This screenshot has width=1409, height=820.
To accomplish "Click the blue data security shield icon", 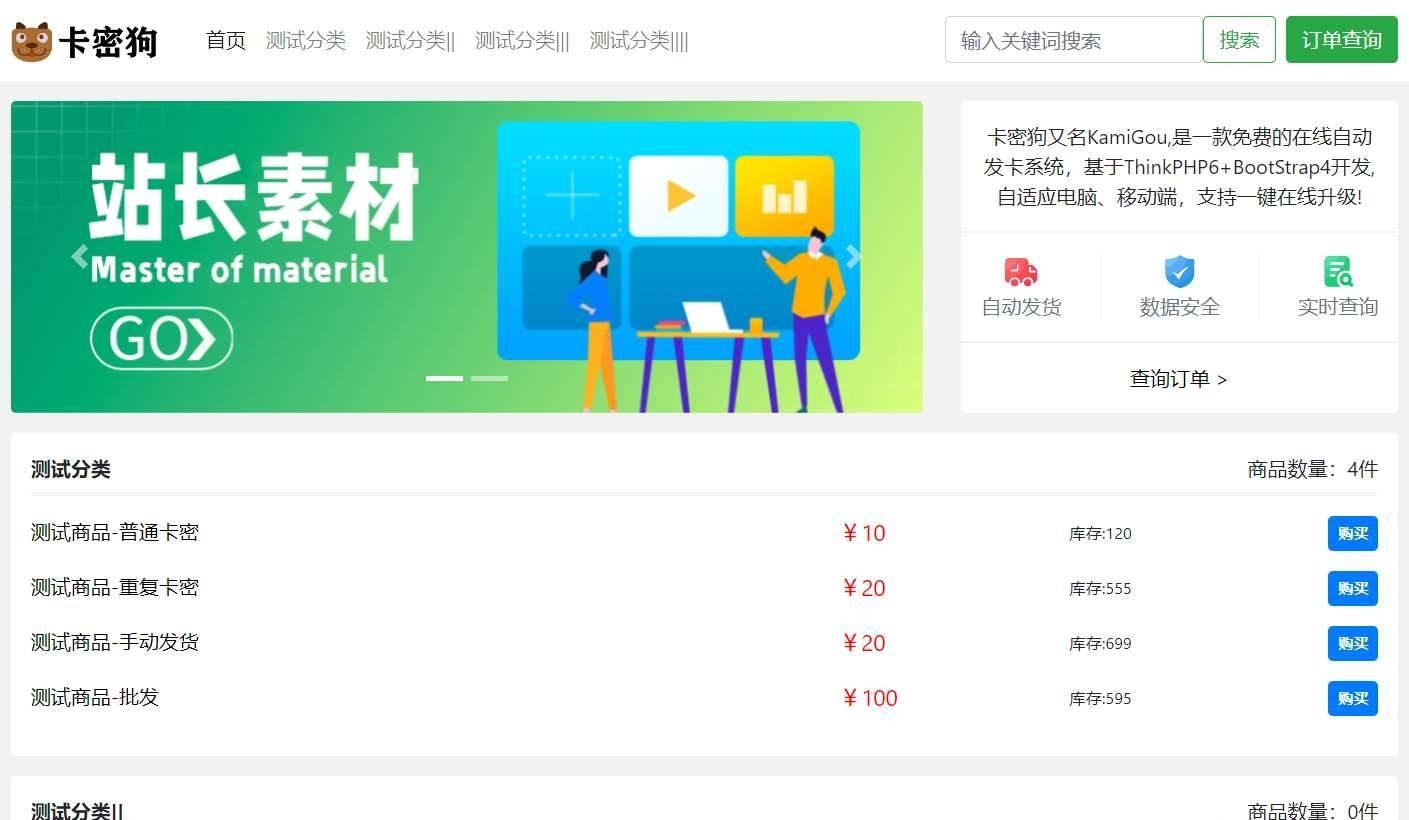I will [x=1180, y=272].
